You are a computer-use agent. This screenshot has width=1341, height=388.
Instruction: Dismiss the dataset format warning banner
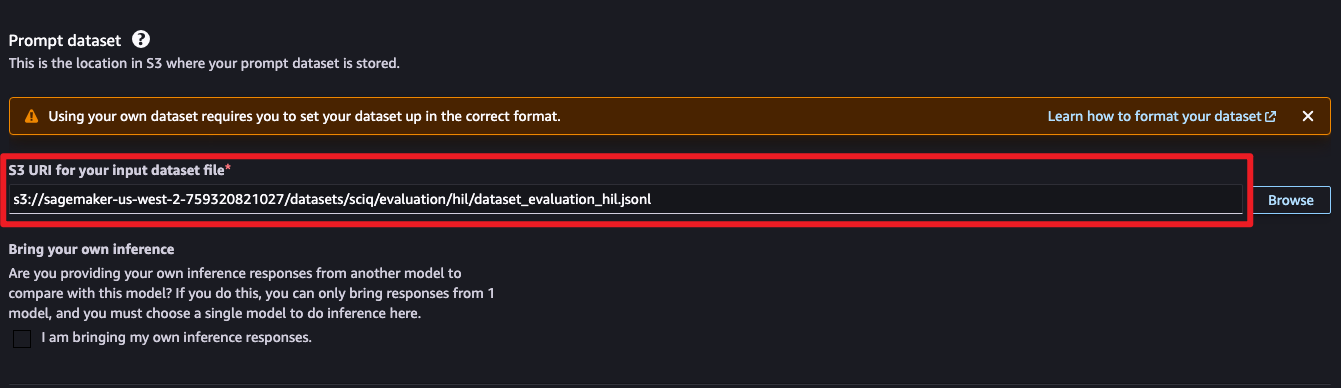(1307, 116)
